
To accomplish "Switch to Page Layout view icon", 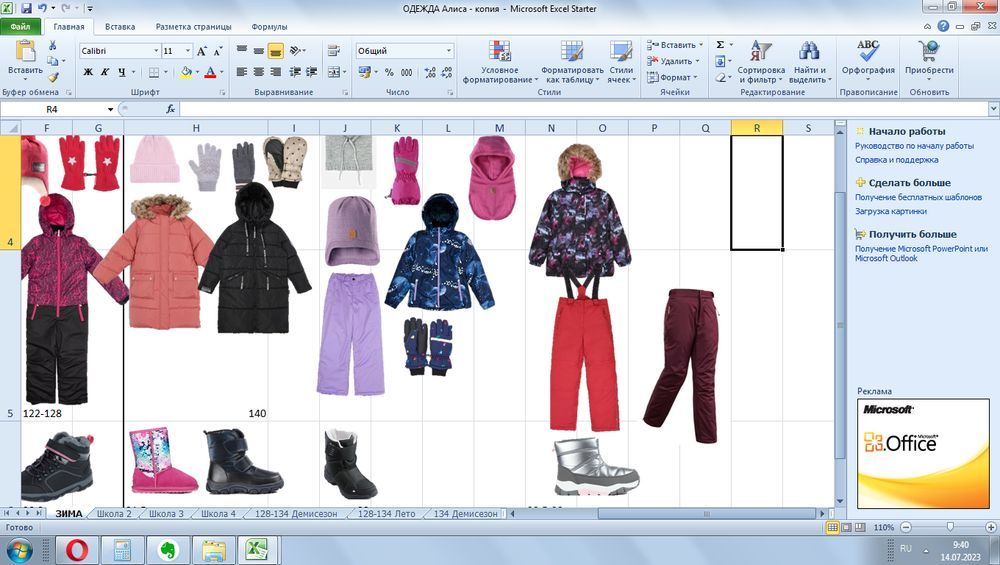I will tap(846, 527).
